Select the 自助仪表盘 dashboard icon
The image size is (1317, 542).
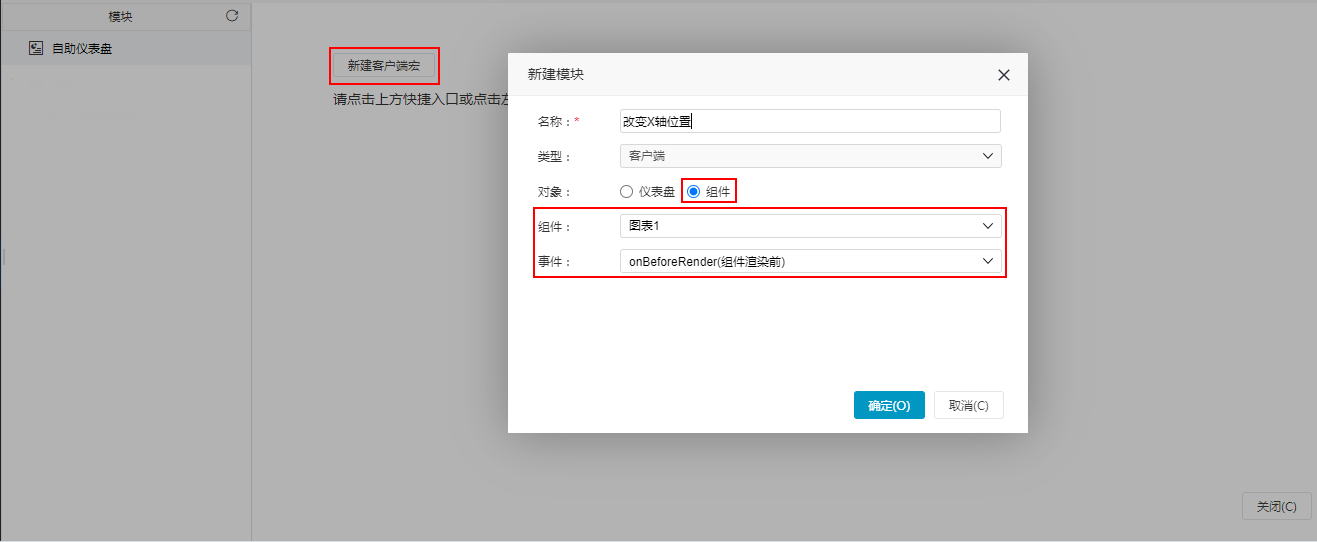coord(36,48)
